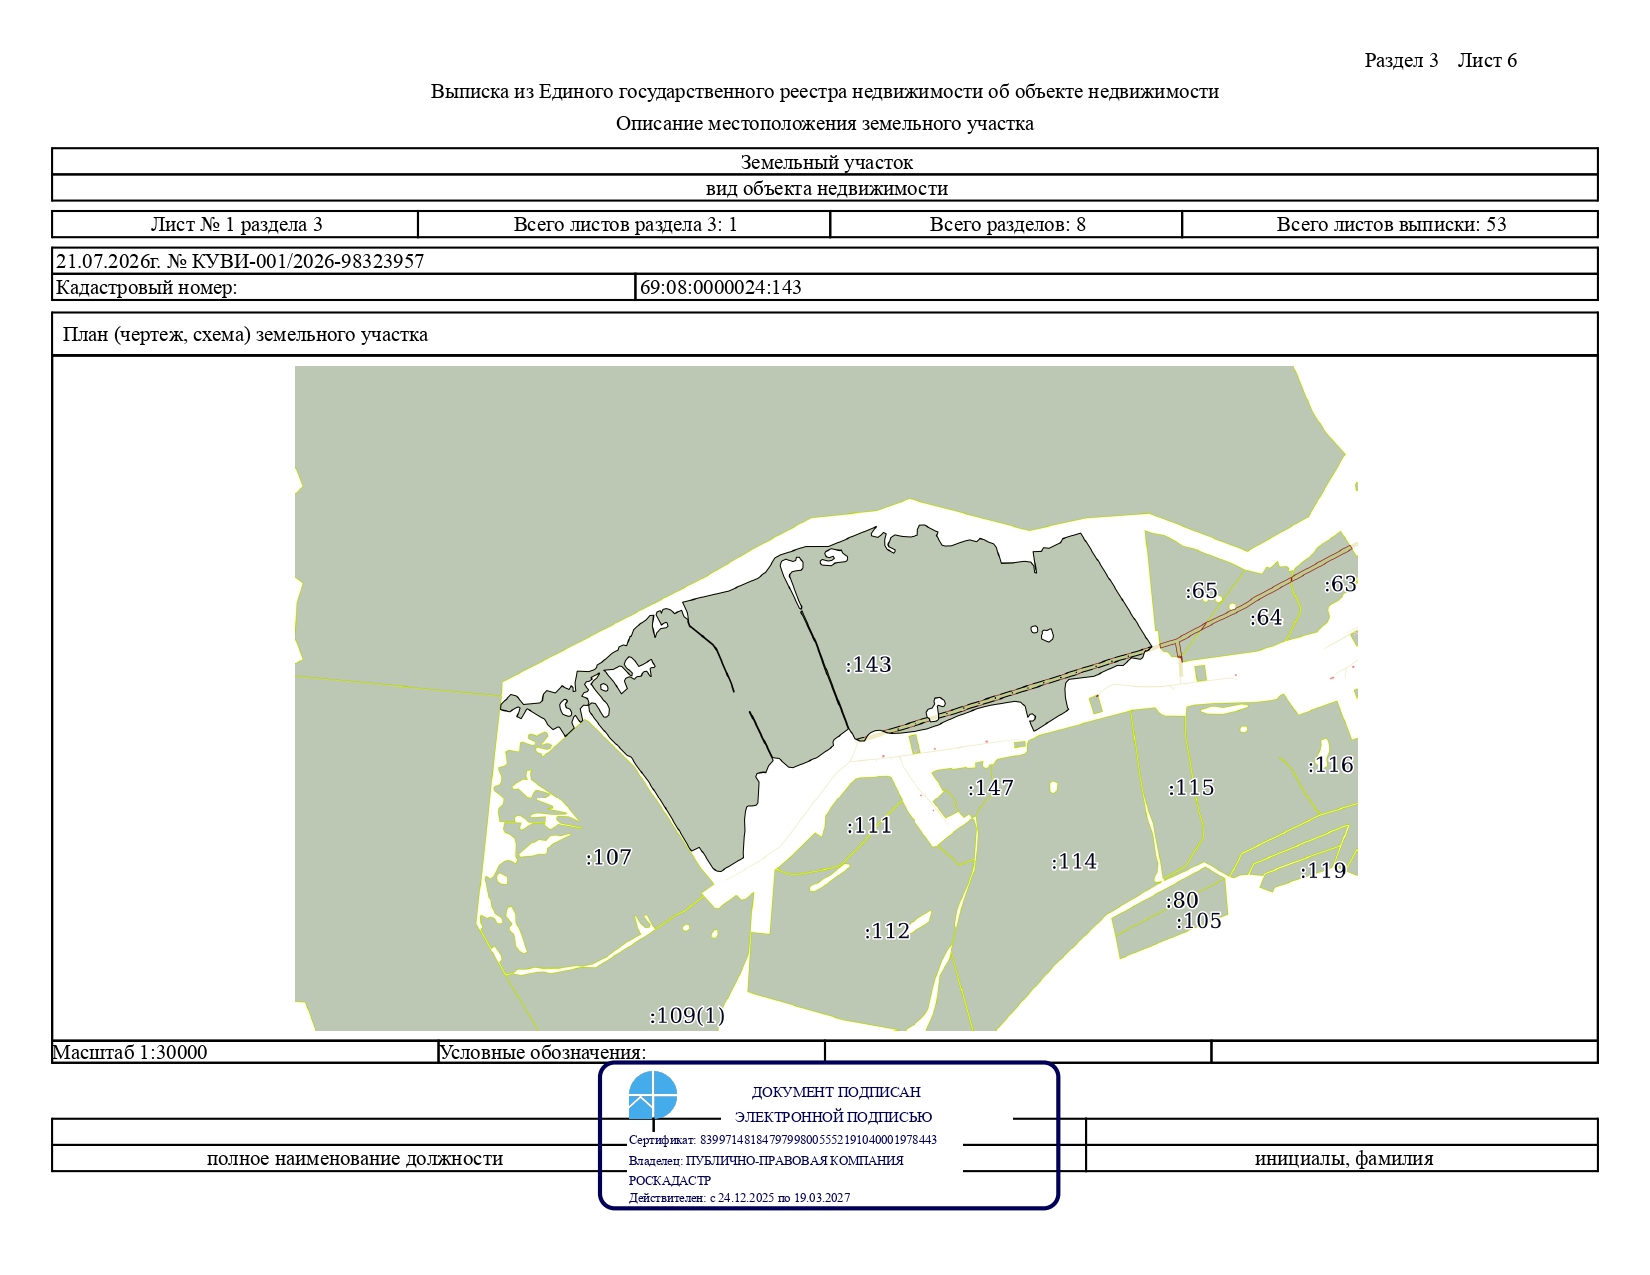Select parcel label :143 on the map
The width and height of the screenshot is (1650, 1275).
click(868, 665)
